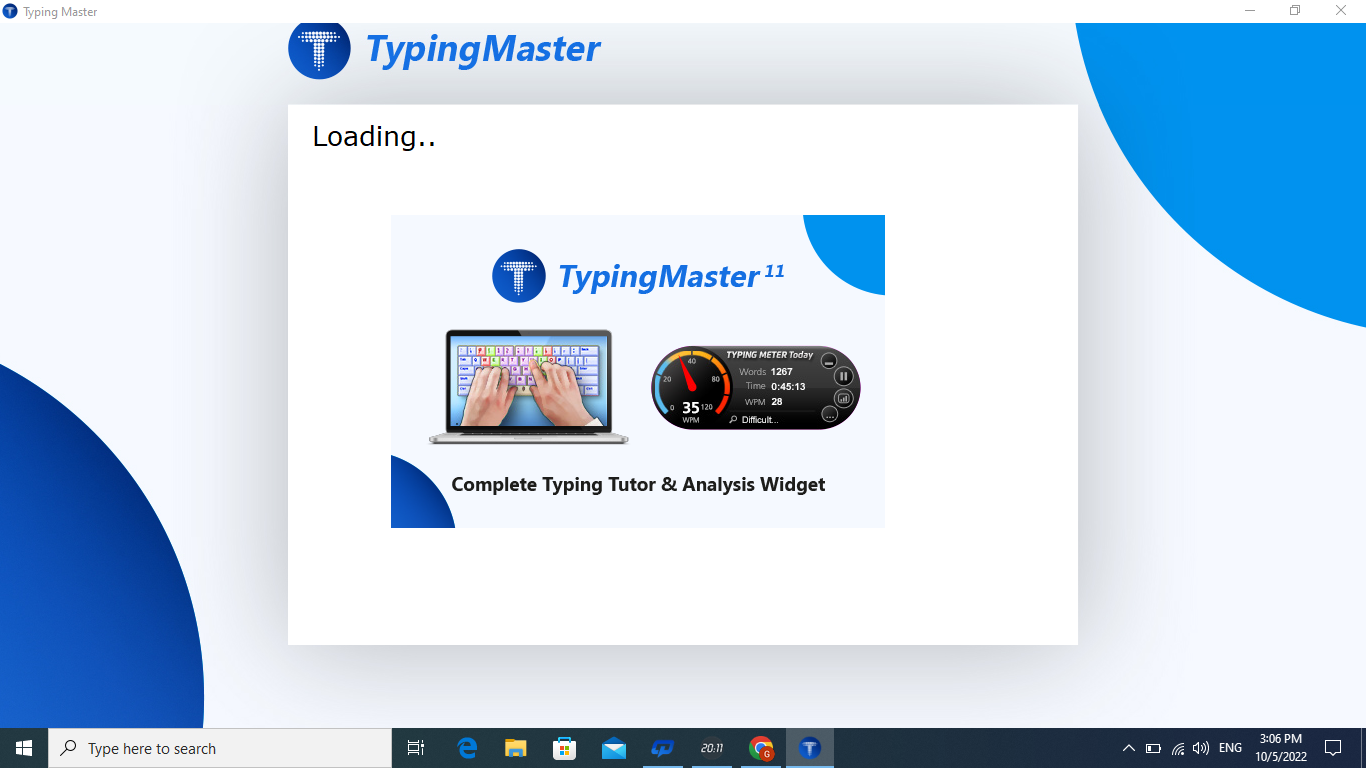Open Task View from the taskbar
This screenshot has width=1366, height=768.
pos(416,748)
